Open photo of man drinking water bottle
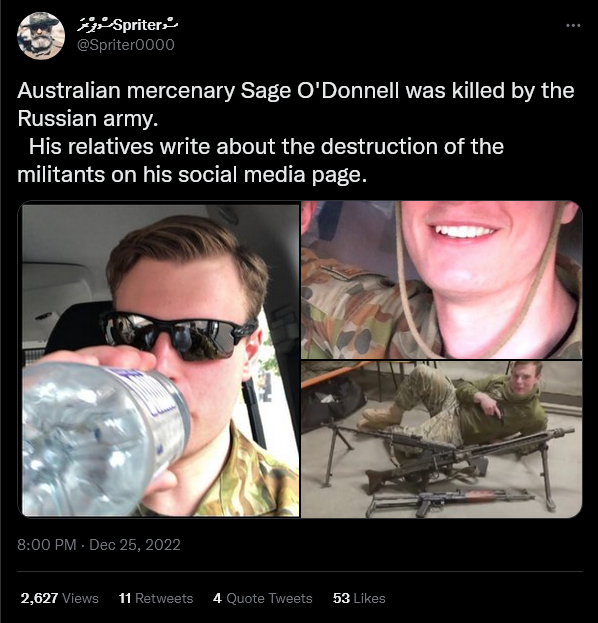598x623 pixels. (161, 360)
